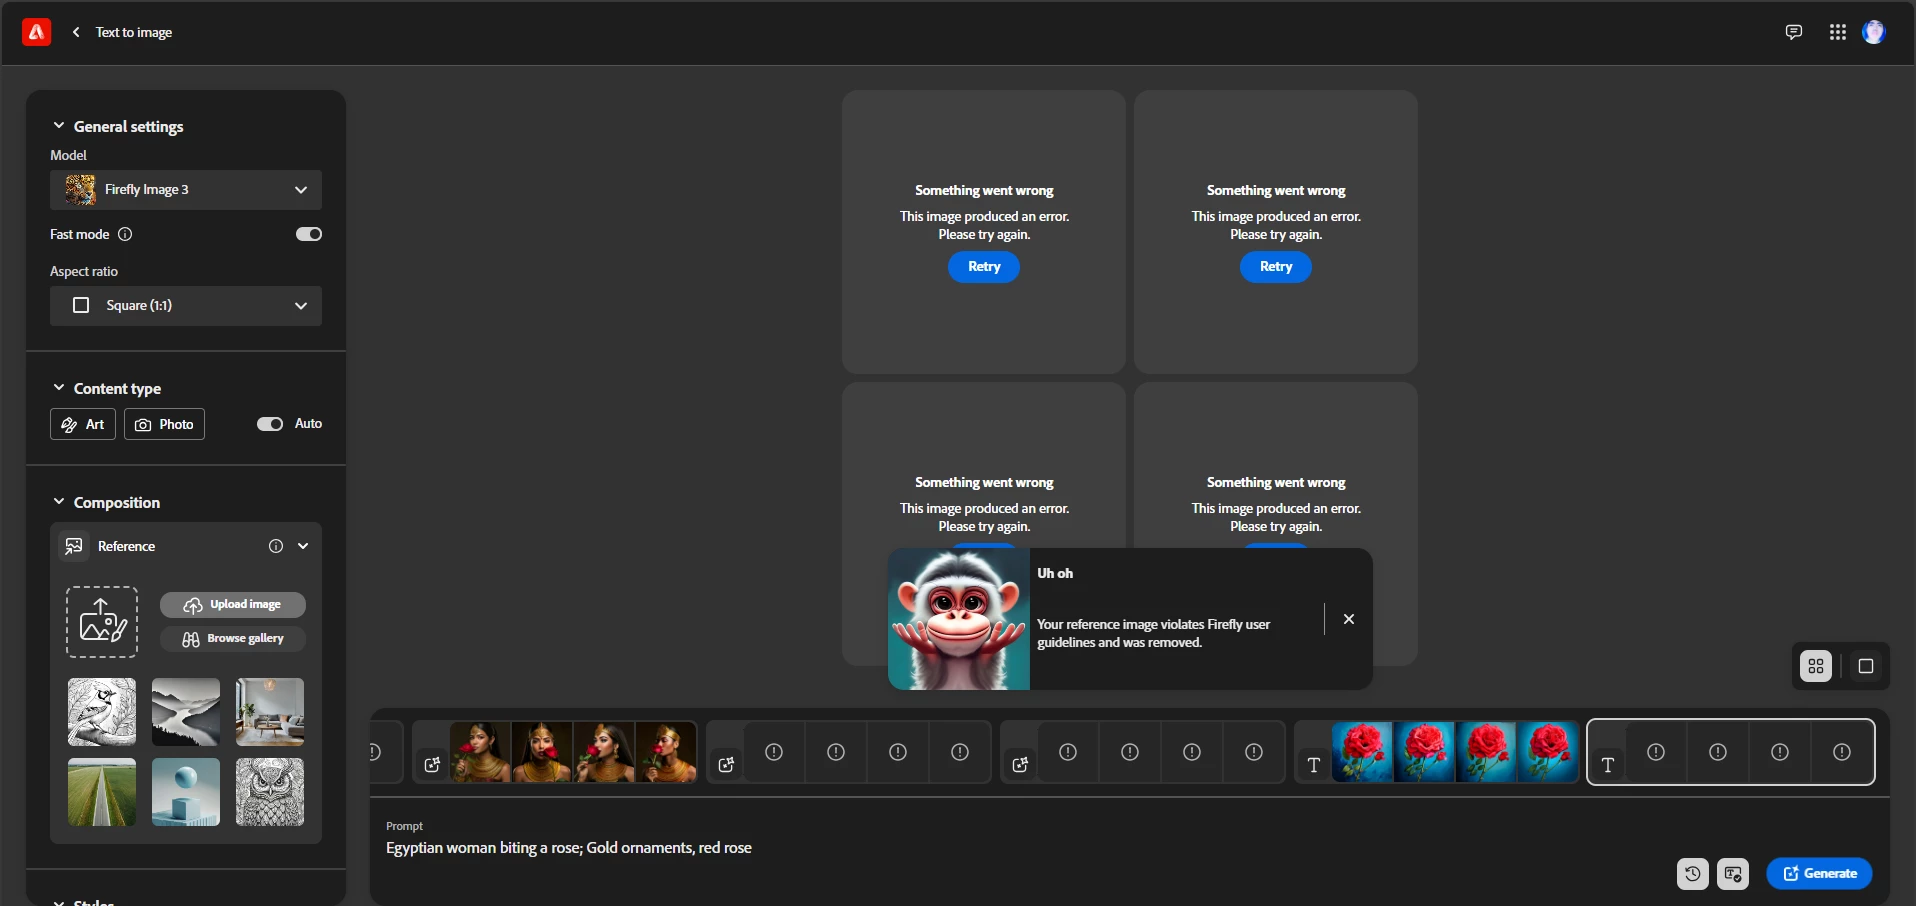
Task: Open the feedback chat icon in the header
Action: coord(1794,32)
